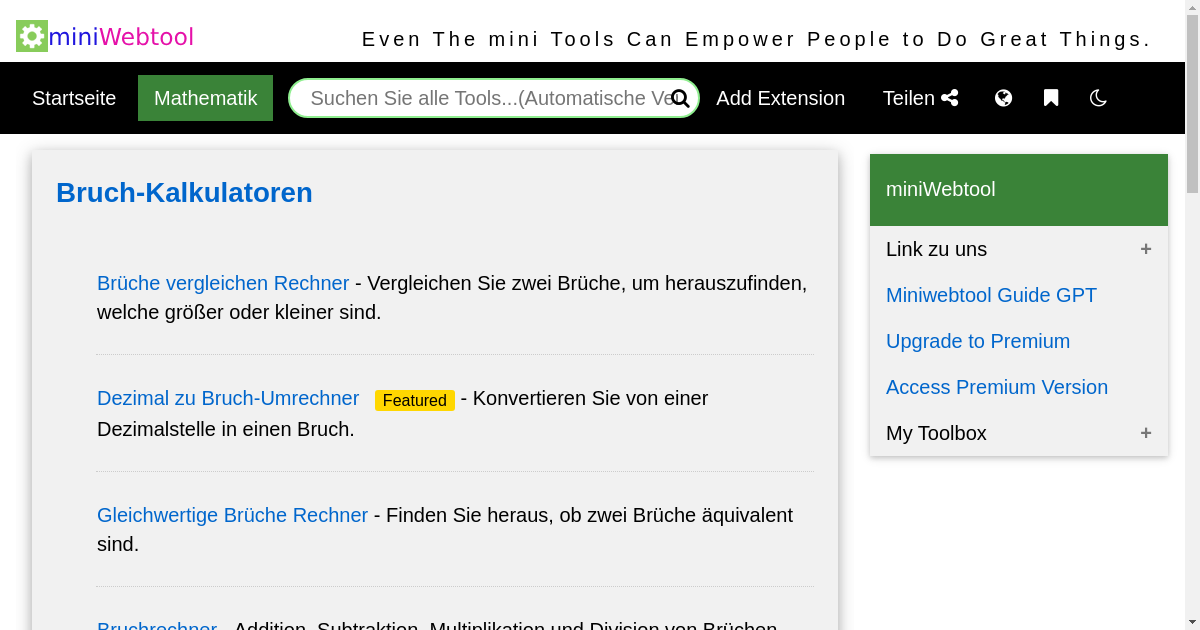
Task: Click the search magnifier icon
Action: (x=680, y=98)
